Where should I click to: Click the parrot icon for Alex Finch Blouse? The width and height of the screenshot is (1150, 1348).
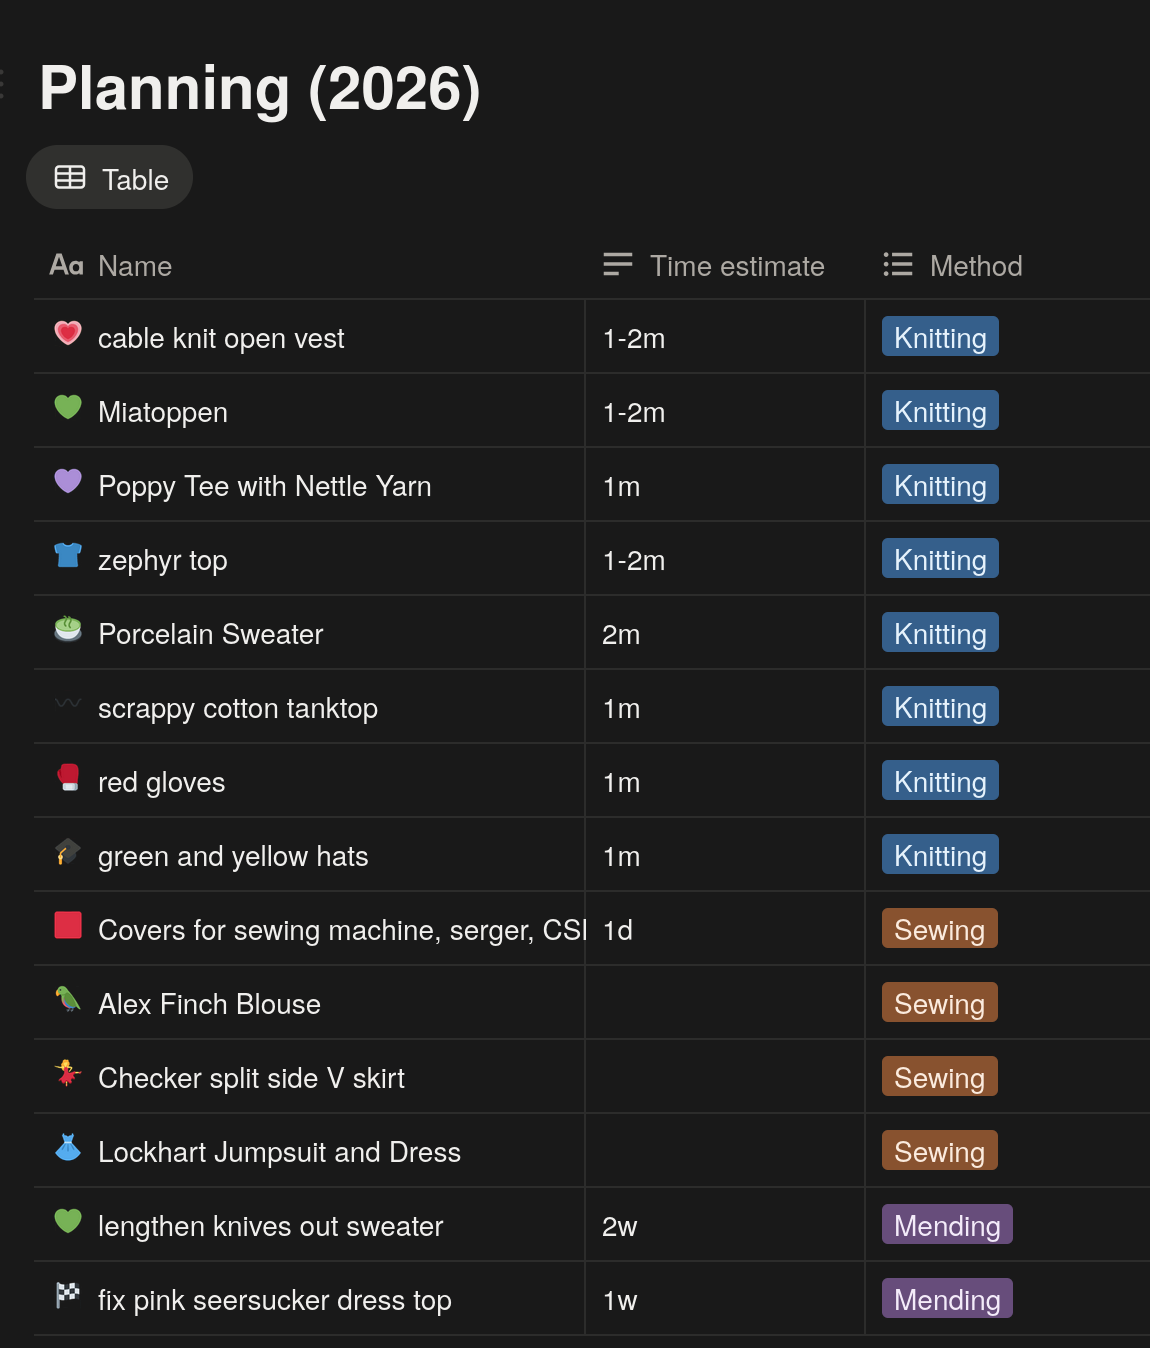pos(66,1001)
